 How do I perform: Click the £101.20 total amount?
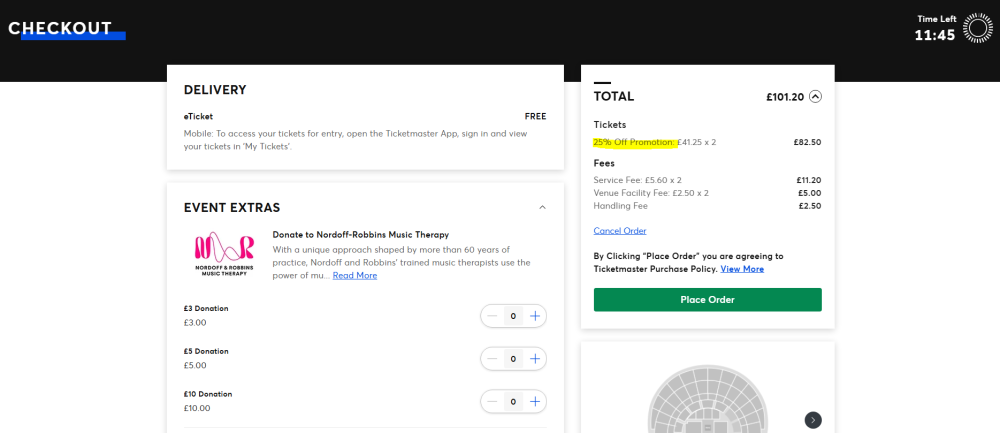point(785,97)
